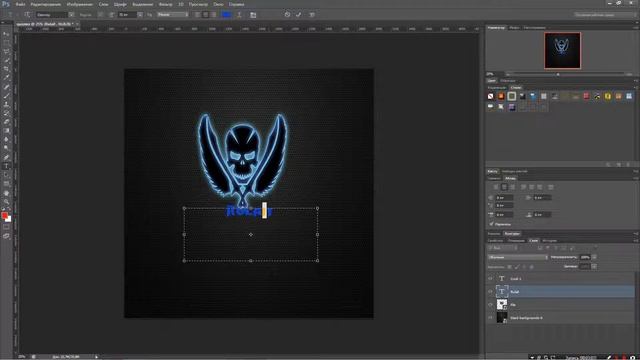Toggle text orientation in options bar
The height and width of the screenshot is (360, 640).
(27, 15)
